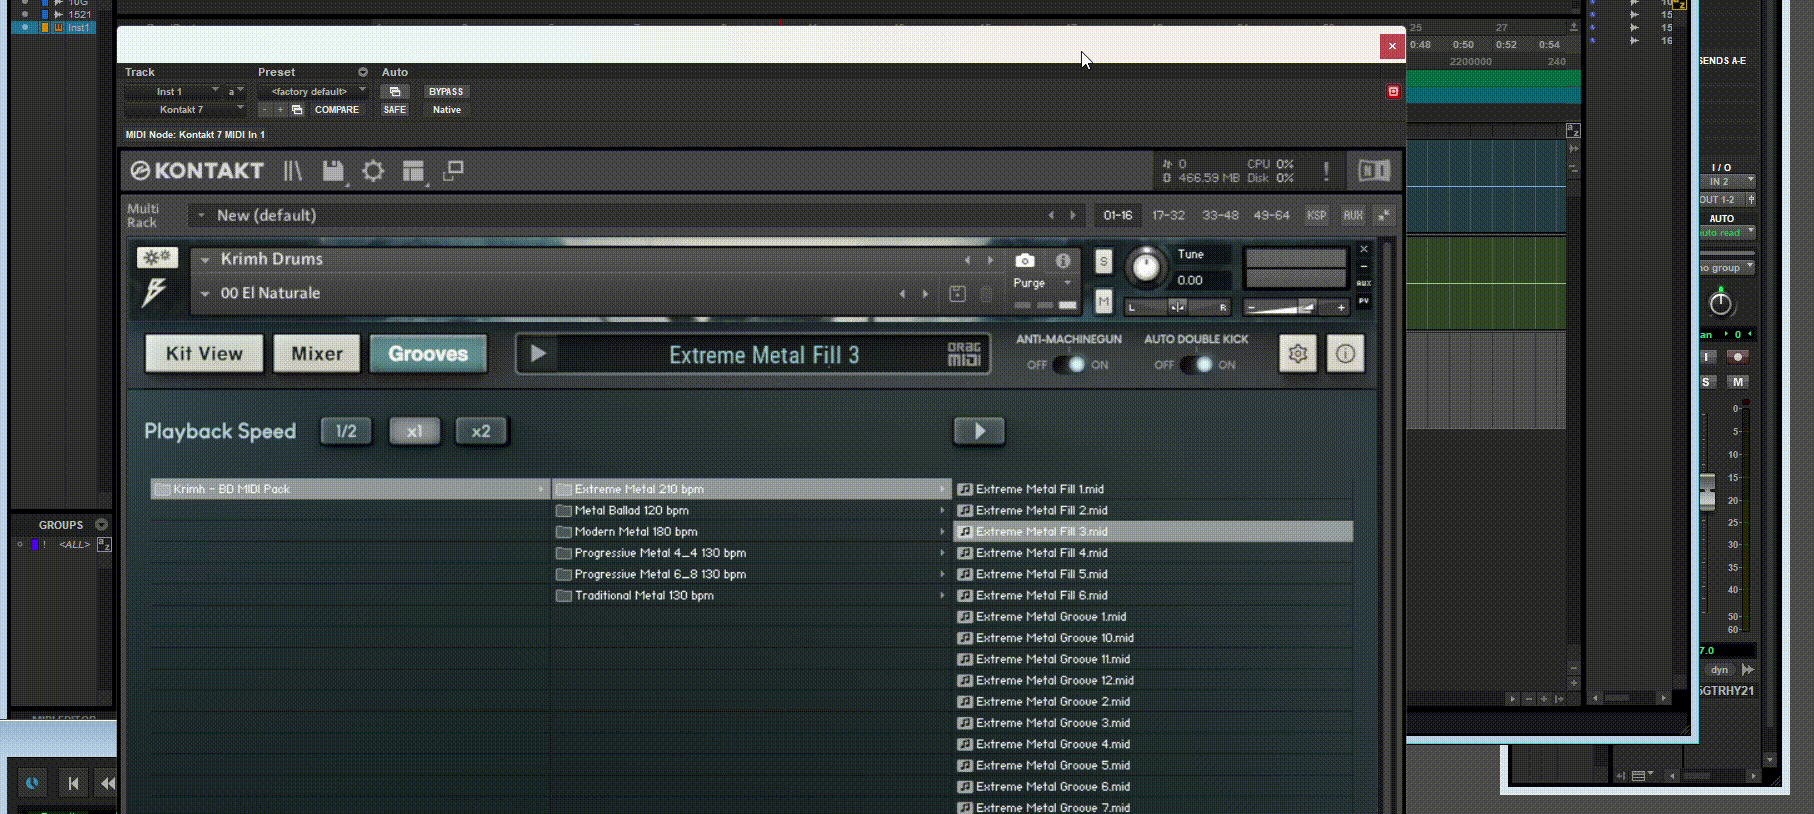Adjust the Tune knob

click(x=1145, y=267)
